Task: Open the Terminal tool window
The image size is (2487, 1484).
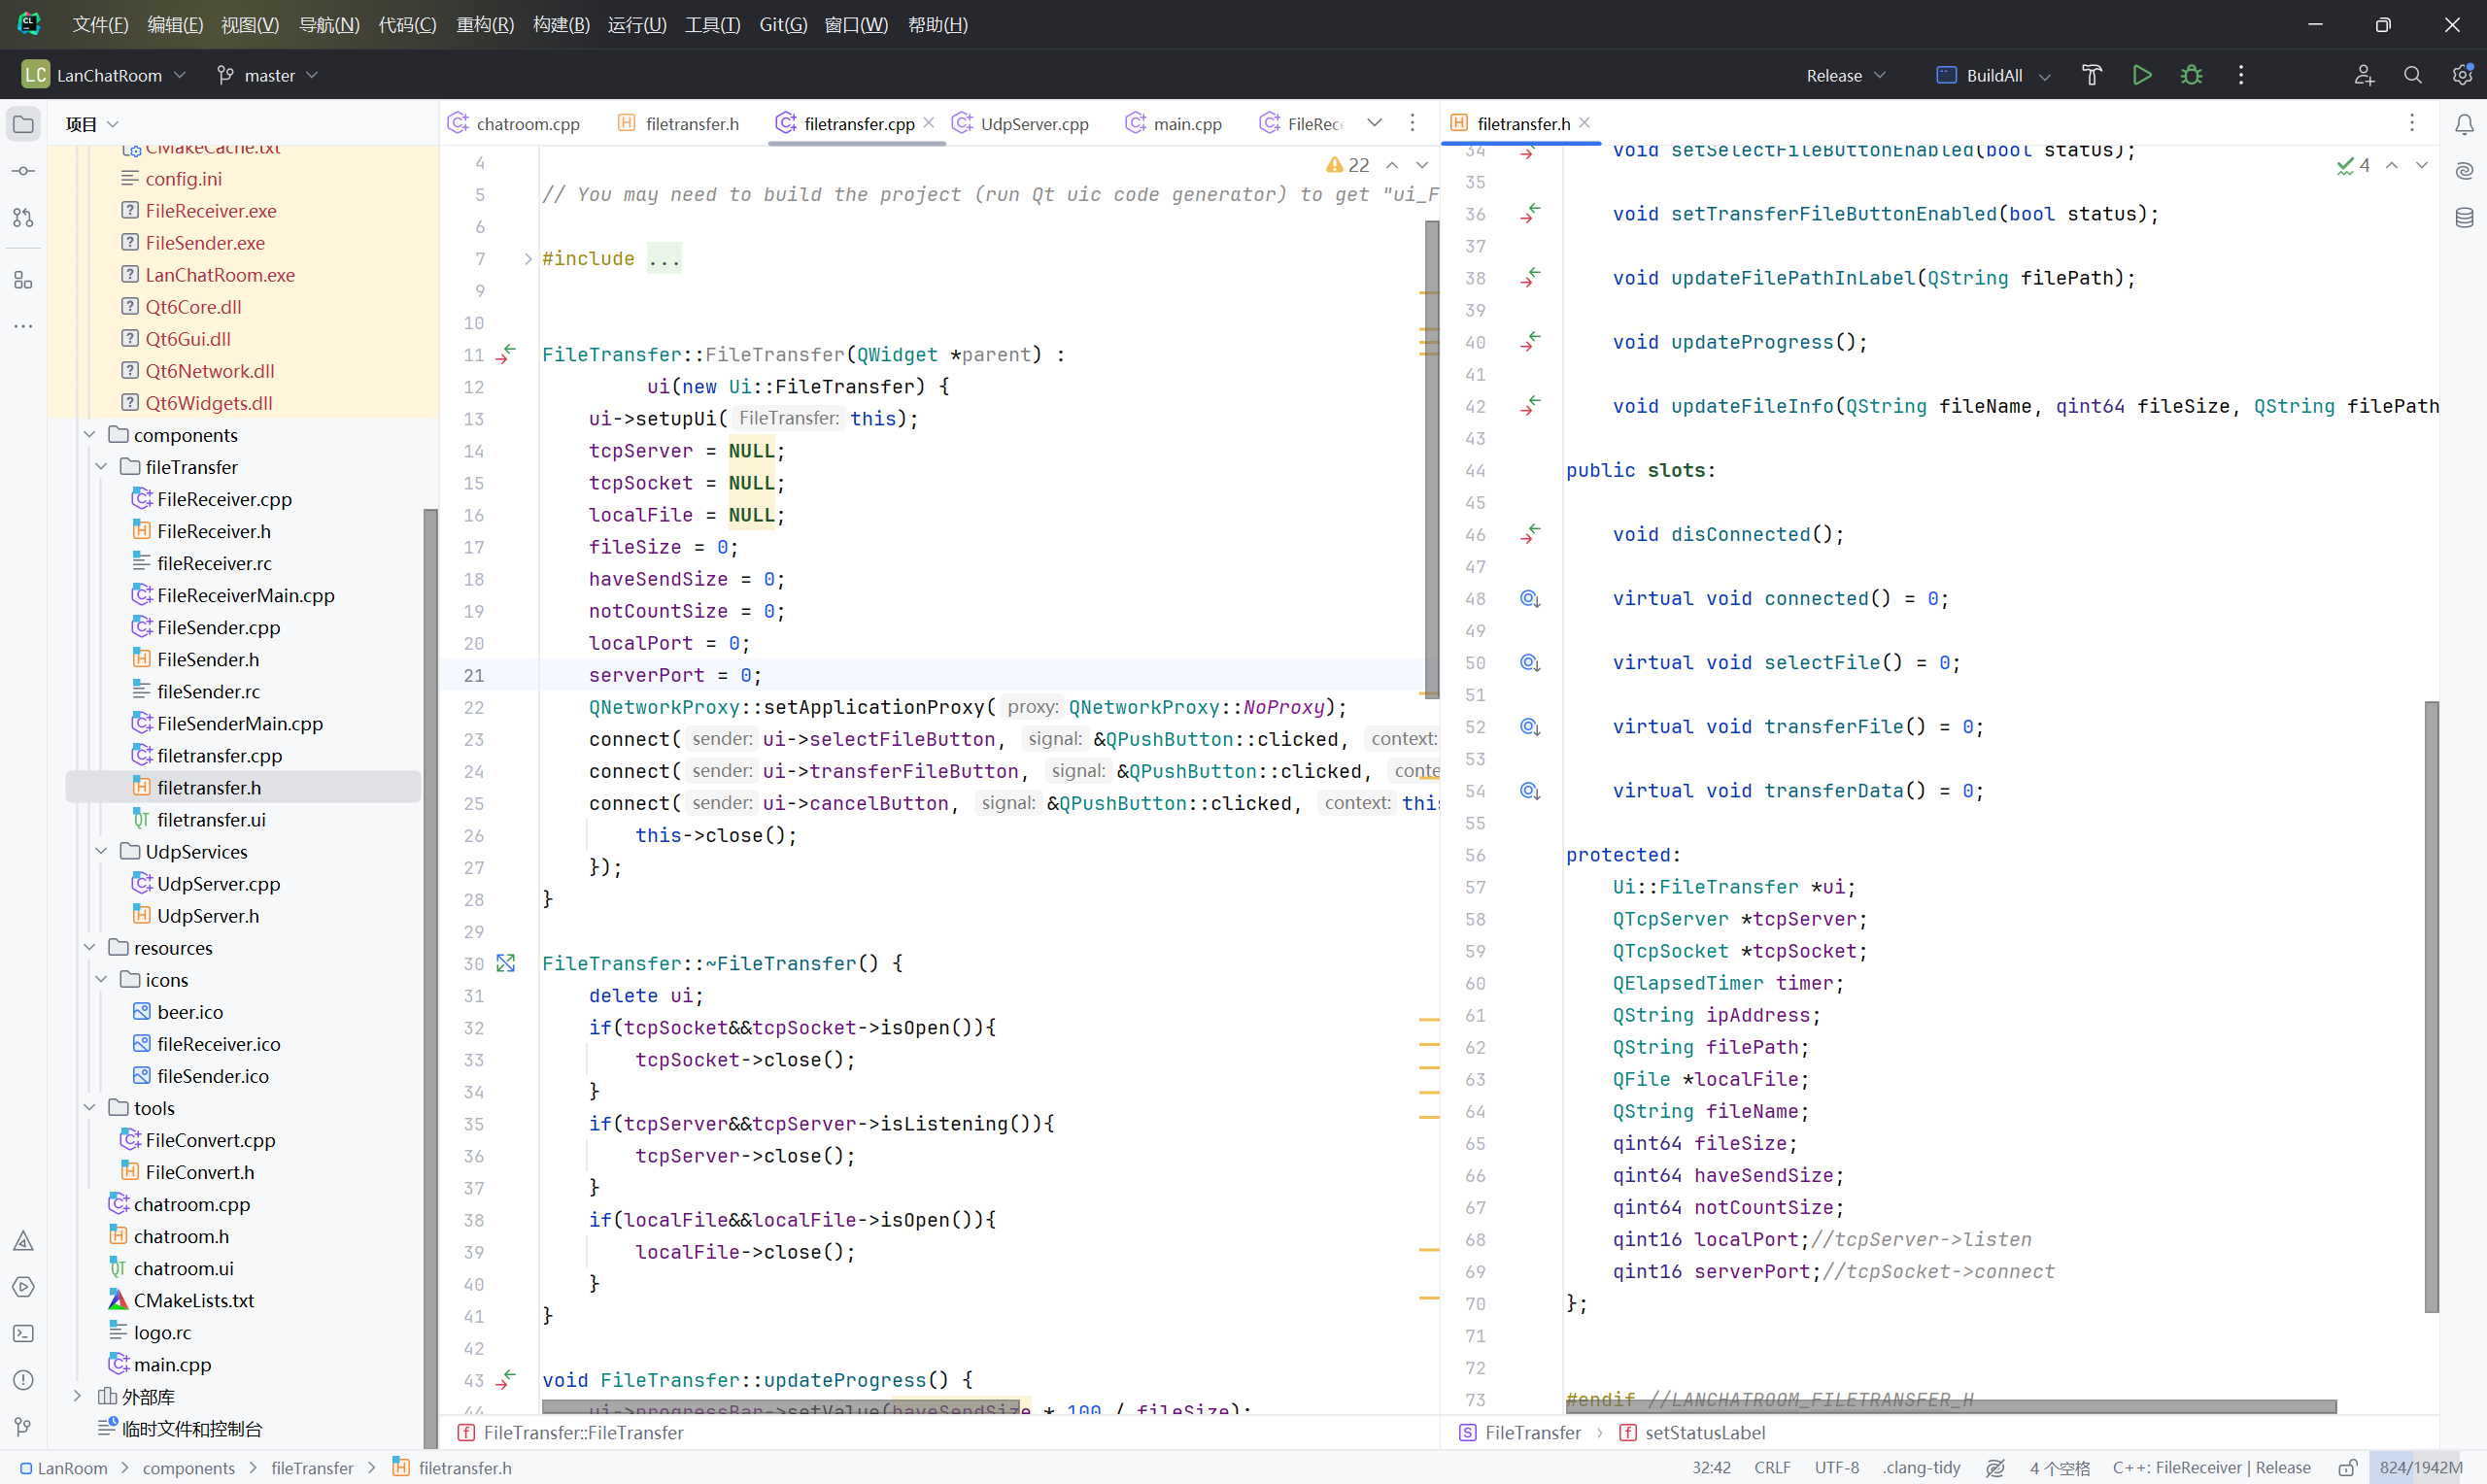Action: (x=23, y=1334)
